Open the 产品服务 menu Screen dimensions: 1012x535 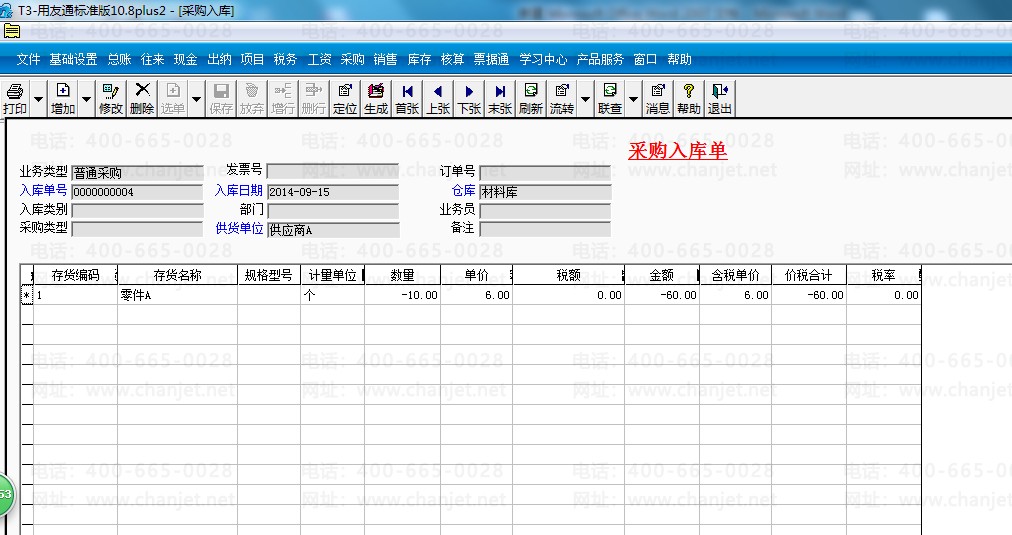click(x=600, y=59)
